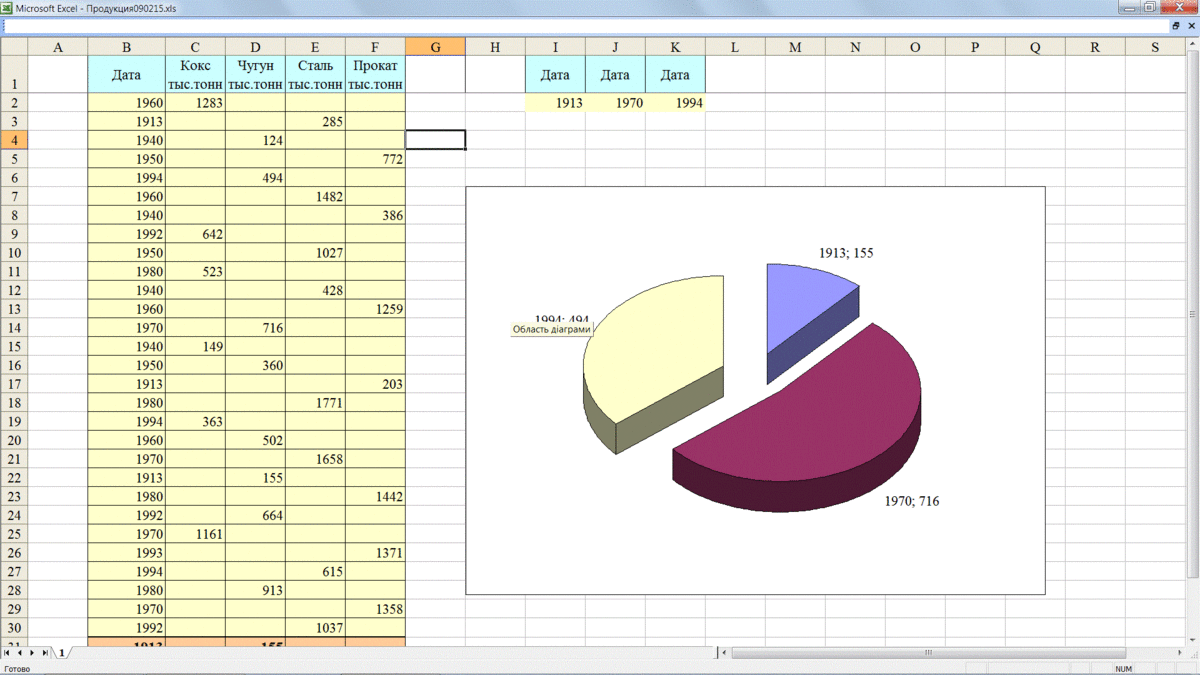This screenshot has width=1200, height=675.
Task: Click the vertical scrollbar up arrow
Action: click(x=1193, y=45)
